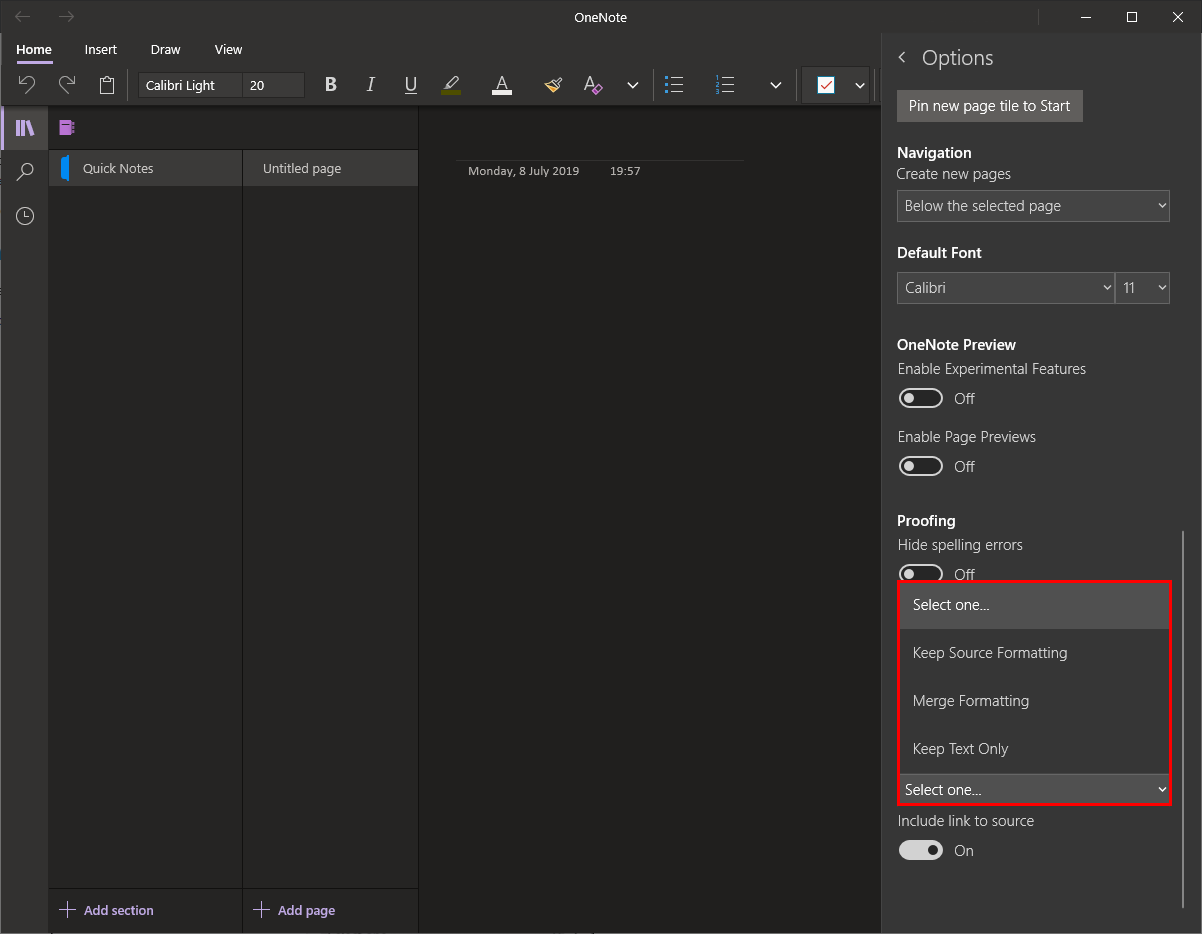Click Add section
Viewport: 1202px width, 934px height.
click(x=107, y=910)
